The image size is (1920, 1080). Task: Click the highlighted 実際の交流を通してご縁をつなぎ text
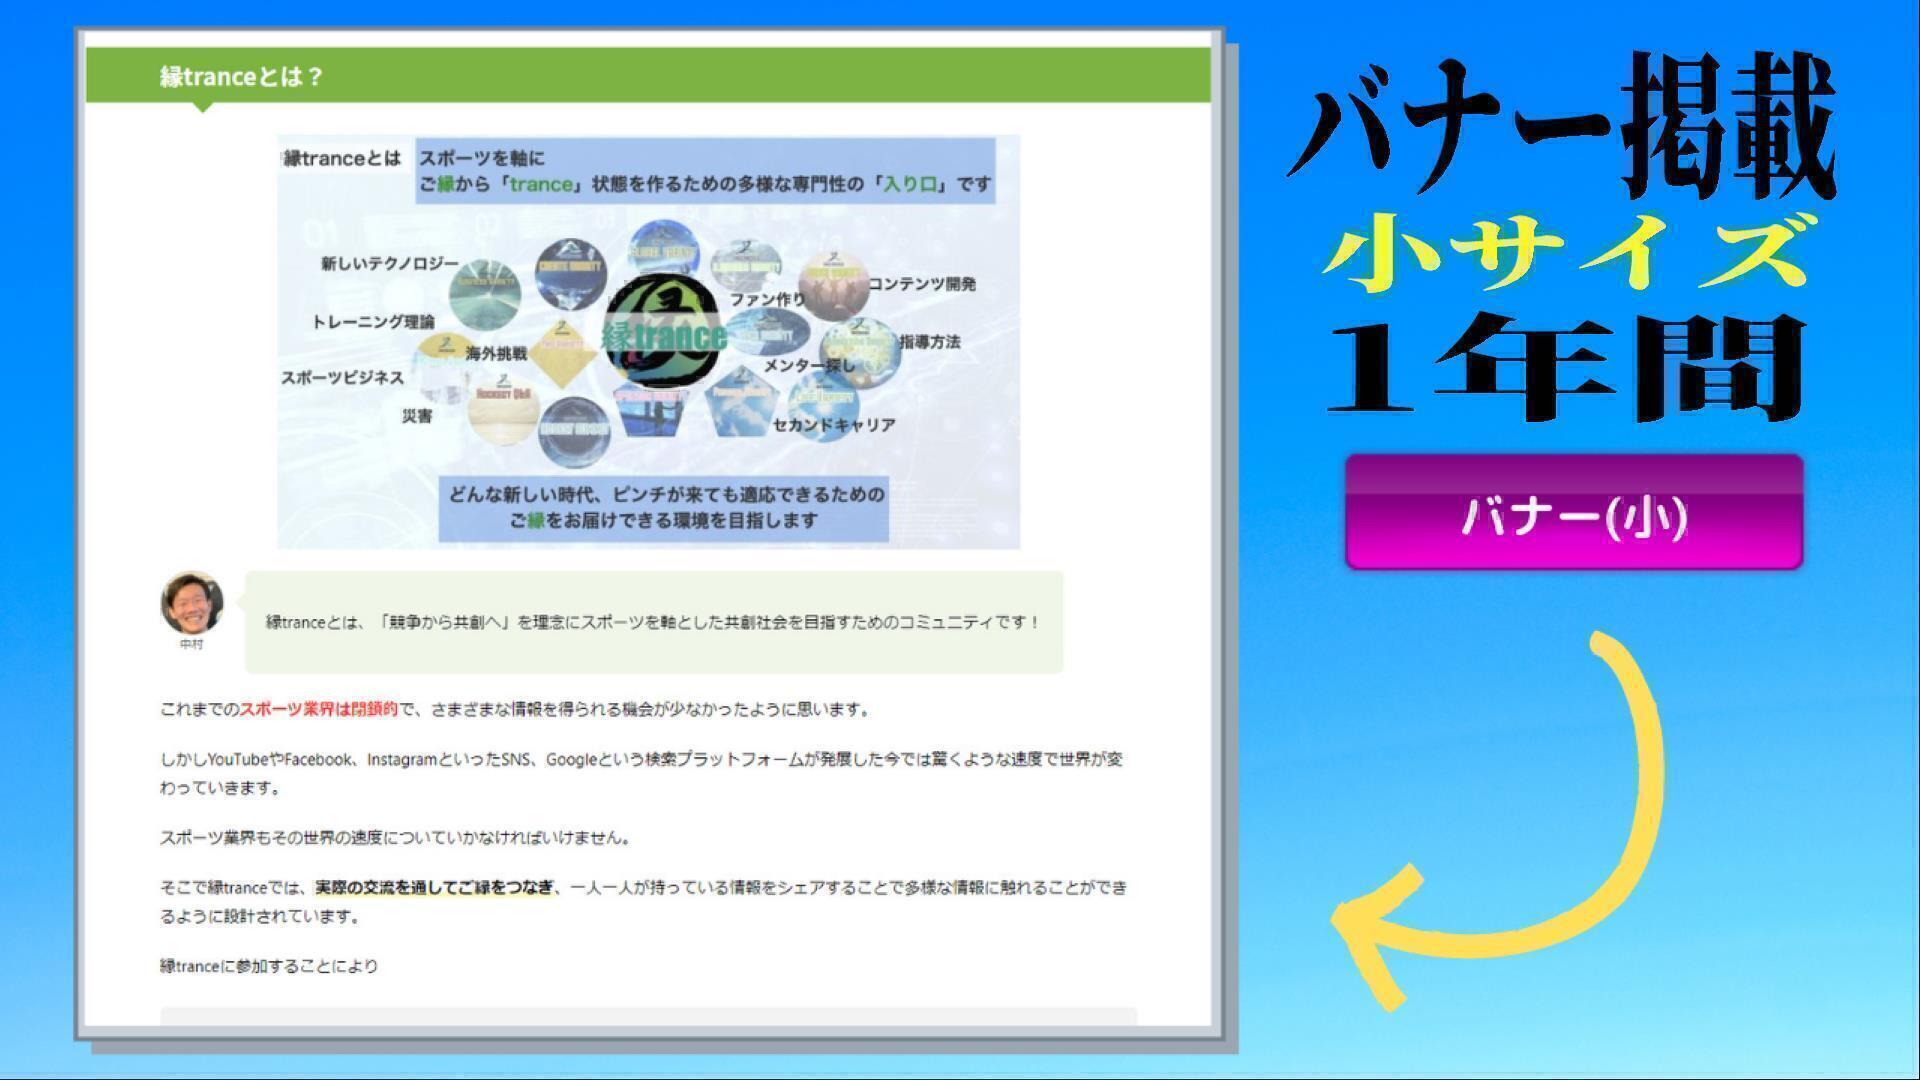pos(434,887)
